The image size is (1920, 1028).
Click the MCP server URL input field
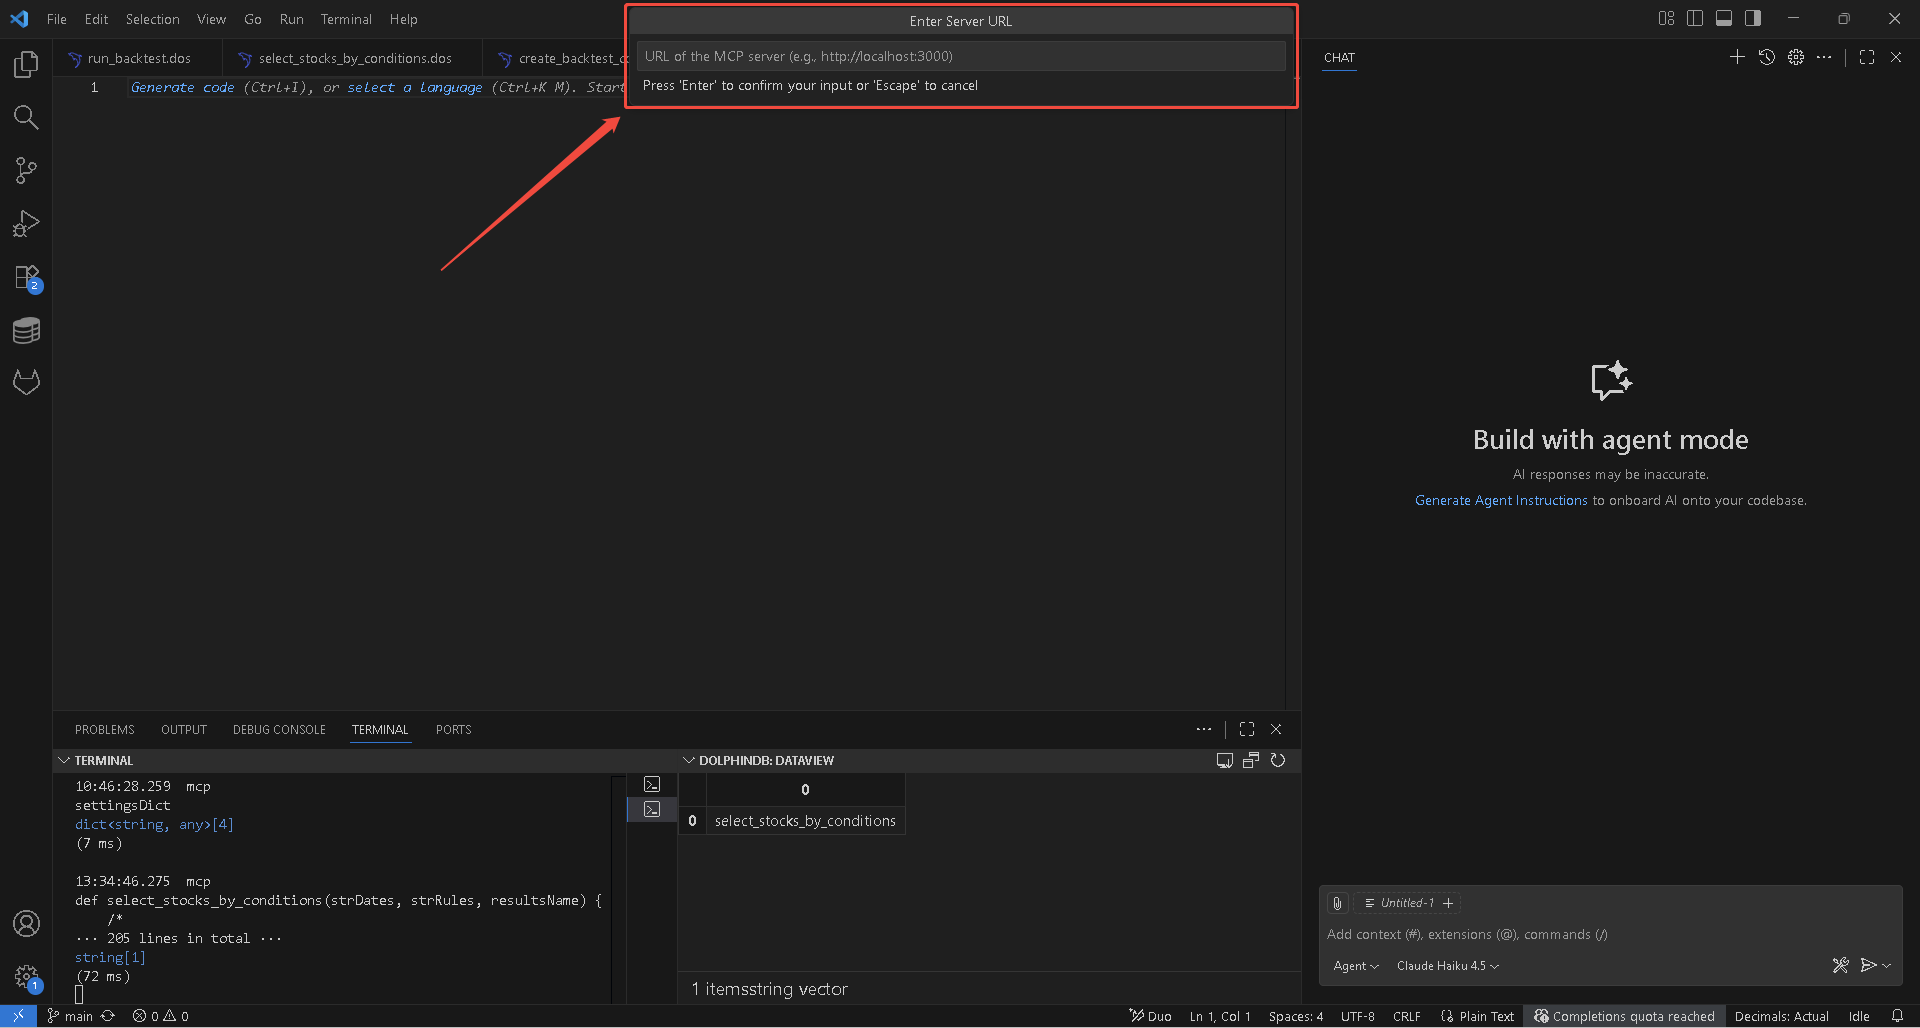click(960, 57)
